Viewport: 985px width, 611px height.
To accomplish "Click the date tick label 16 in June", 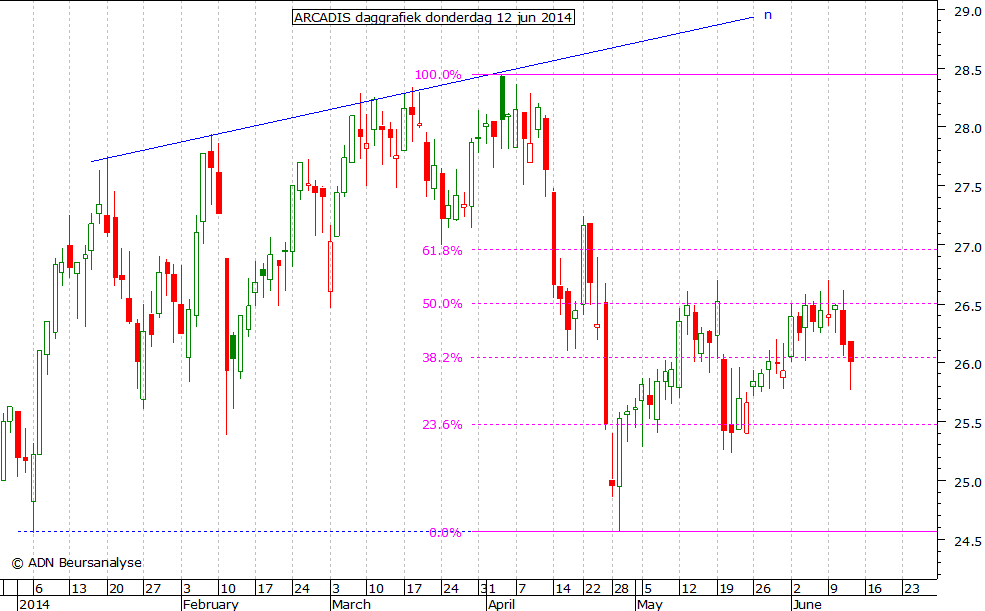I will tap(874, 588).
